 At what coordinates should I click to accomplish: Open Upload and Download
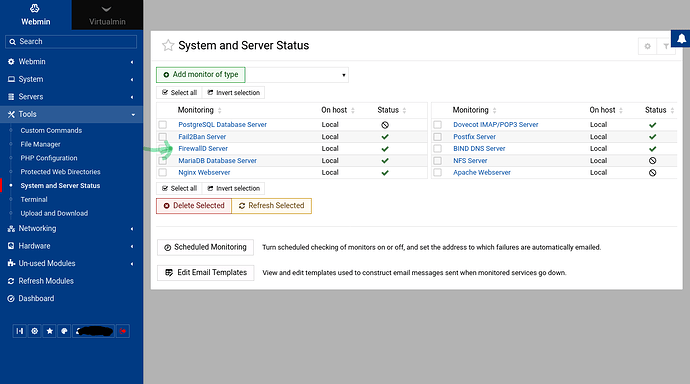click(54, 213)
